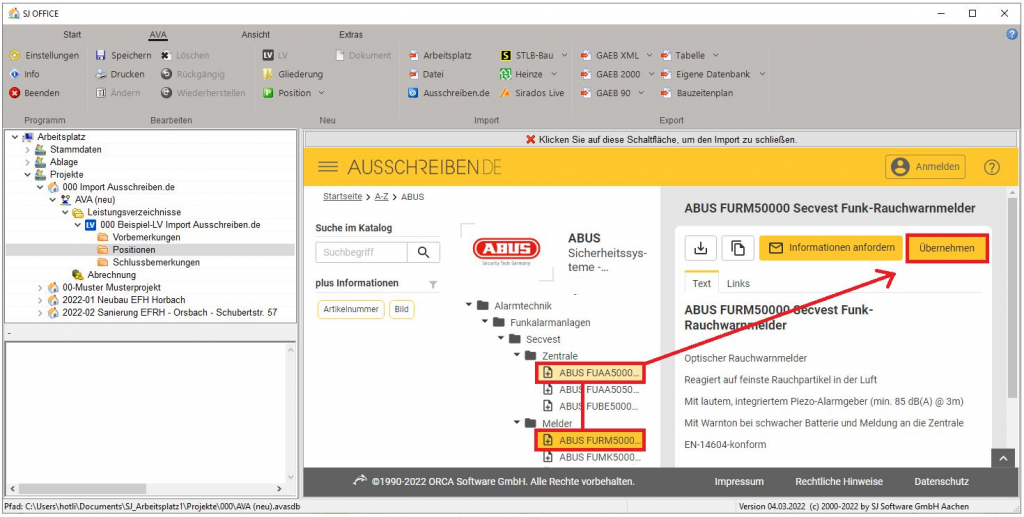
Task: Toggle the Bild filter chip
Action: tap(401, 310)
